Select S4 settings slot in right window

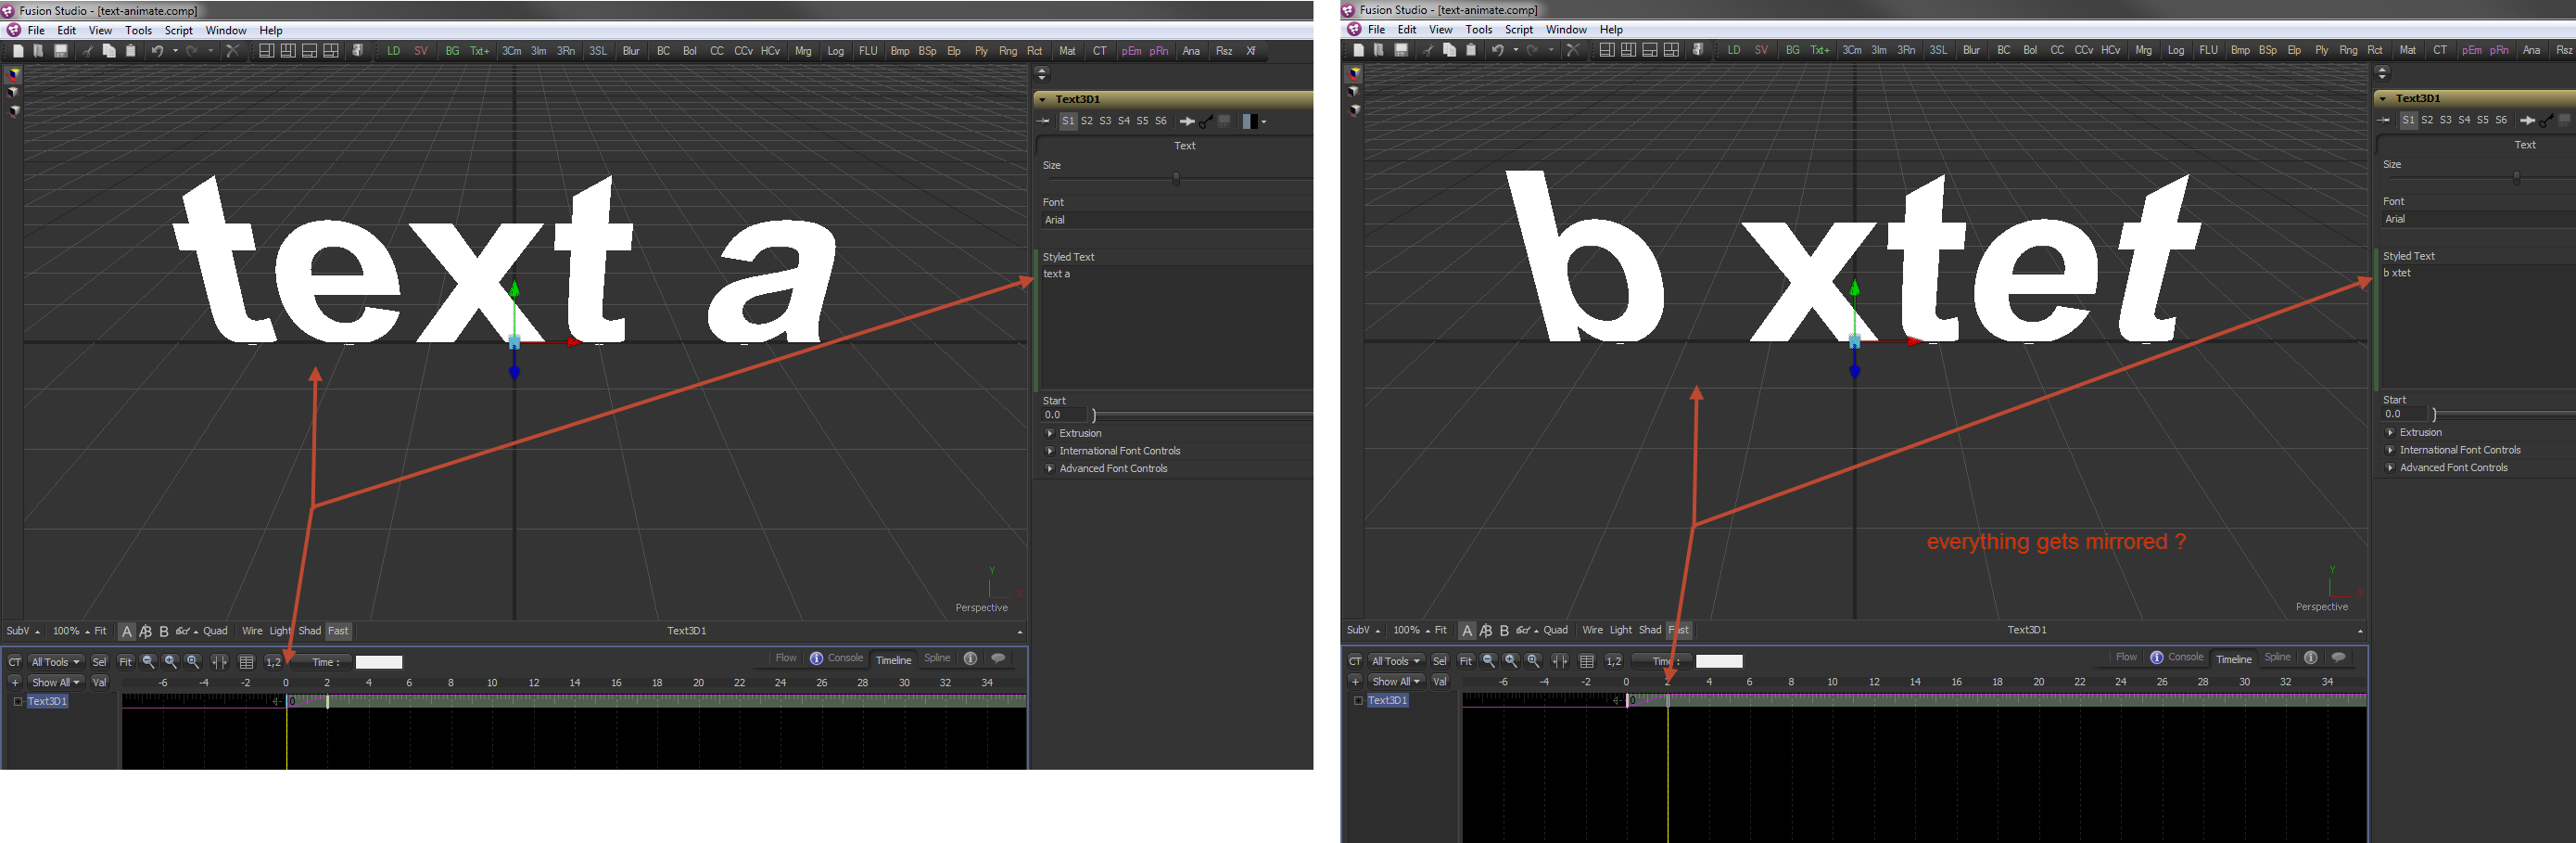[2464, 120]
